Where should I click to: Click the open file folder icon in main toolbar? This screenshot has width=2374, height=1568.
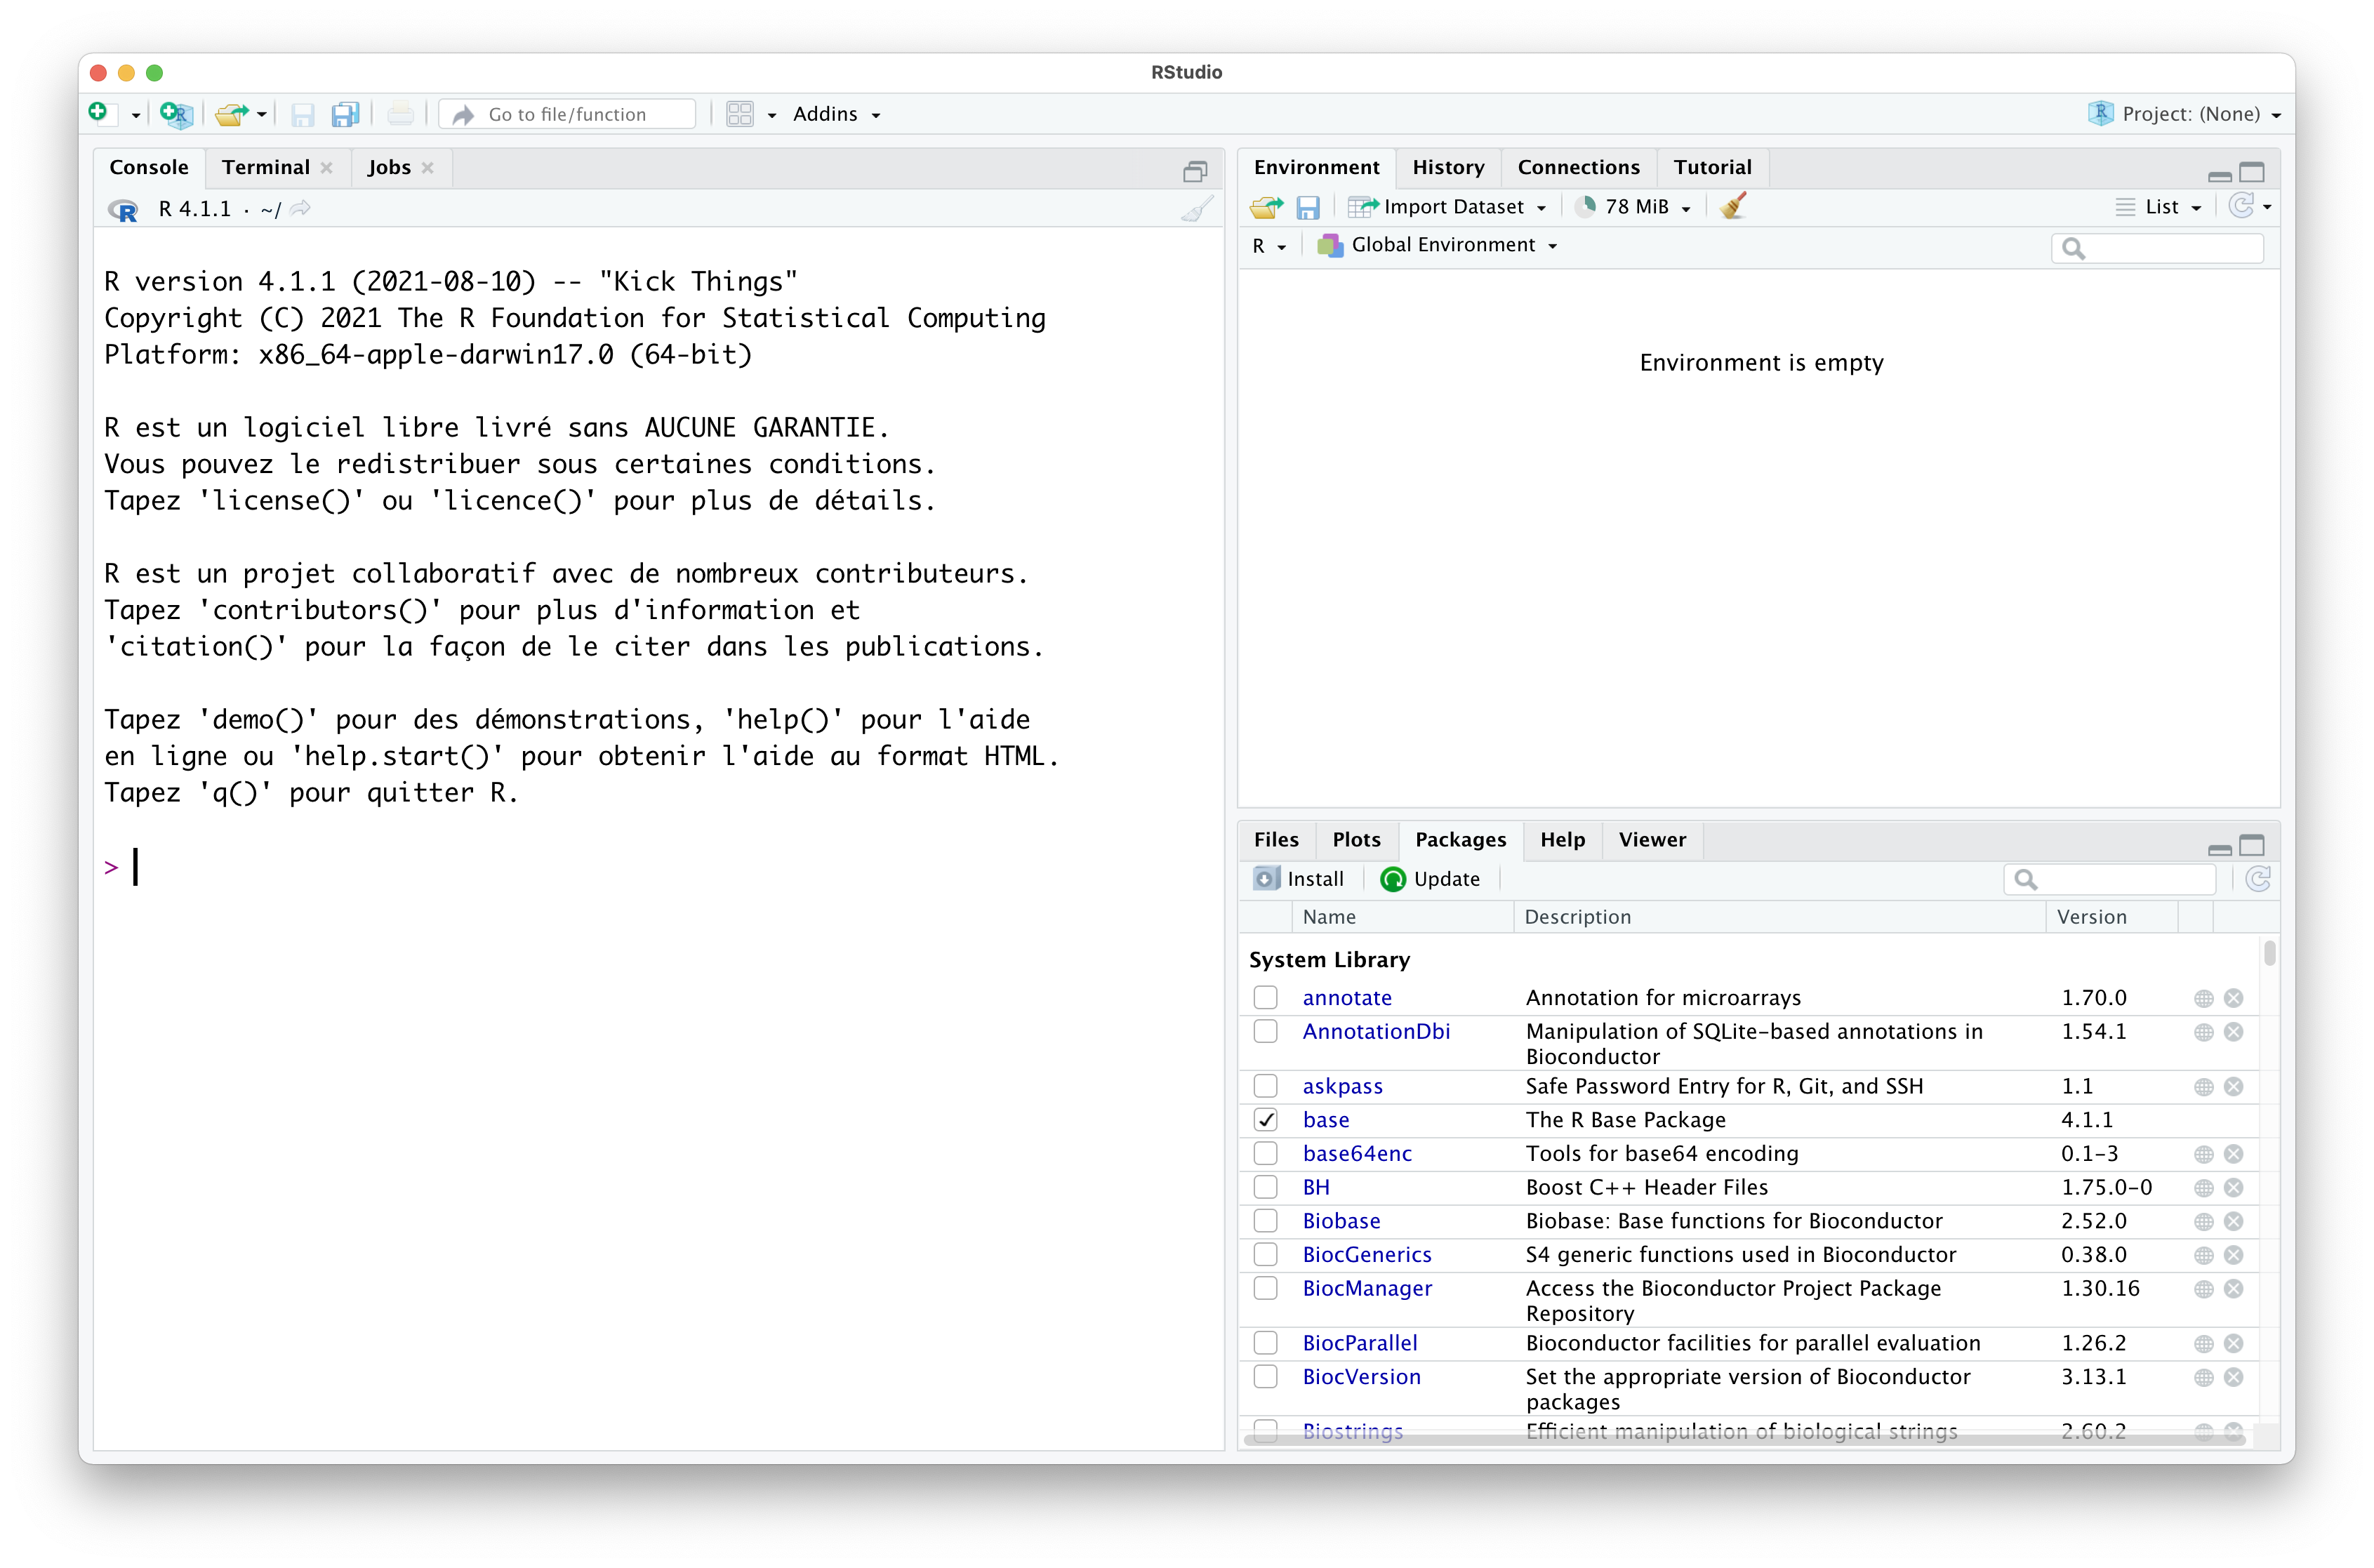[230, 114]
